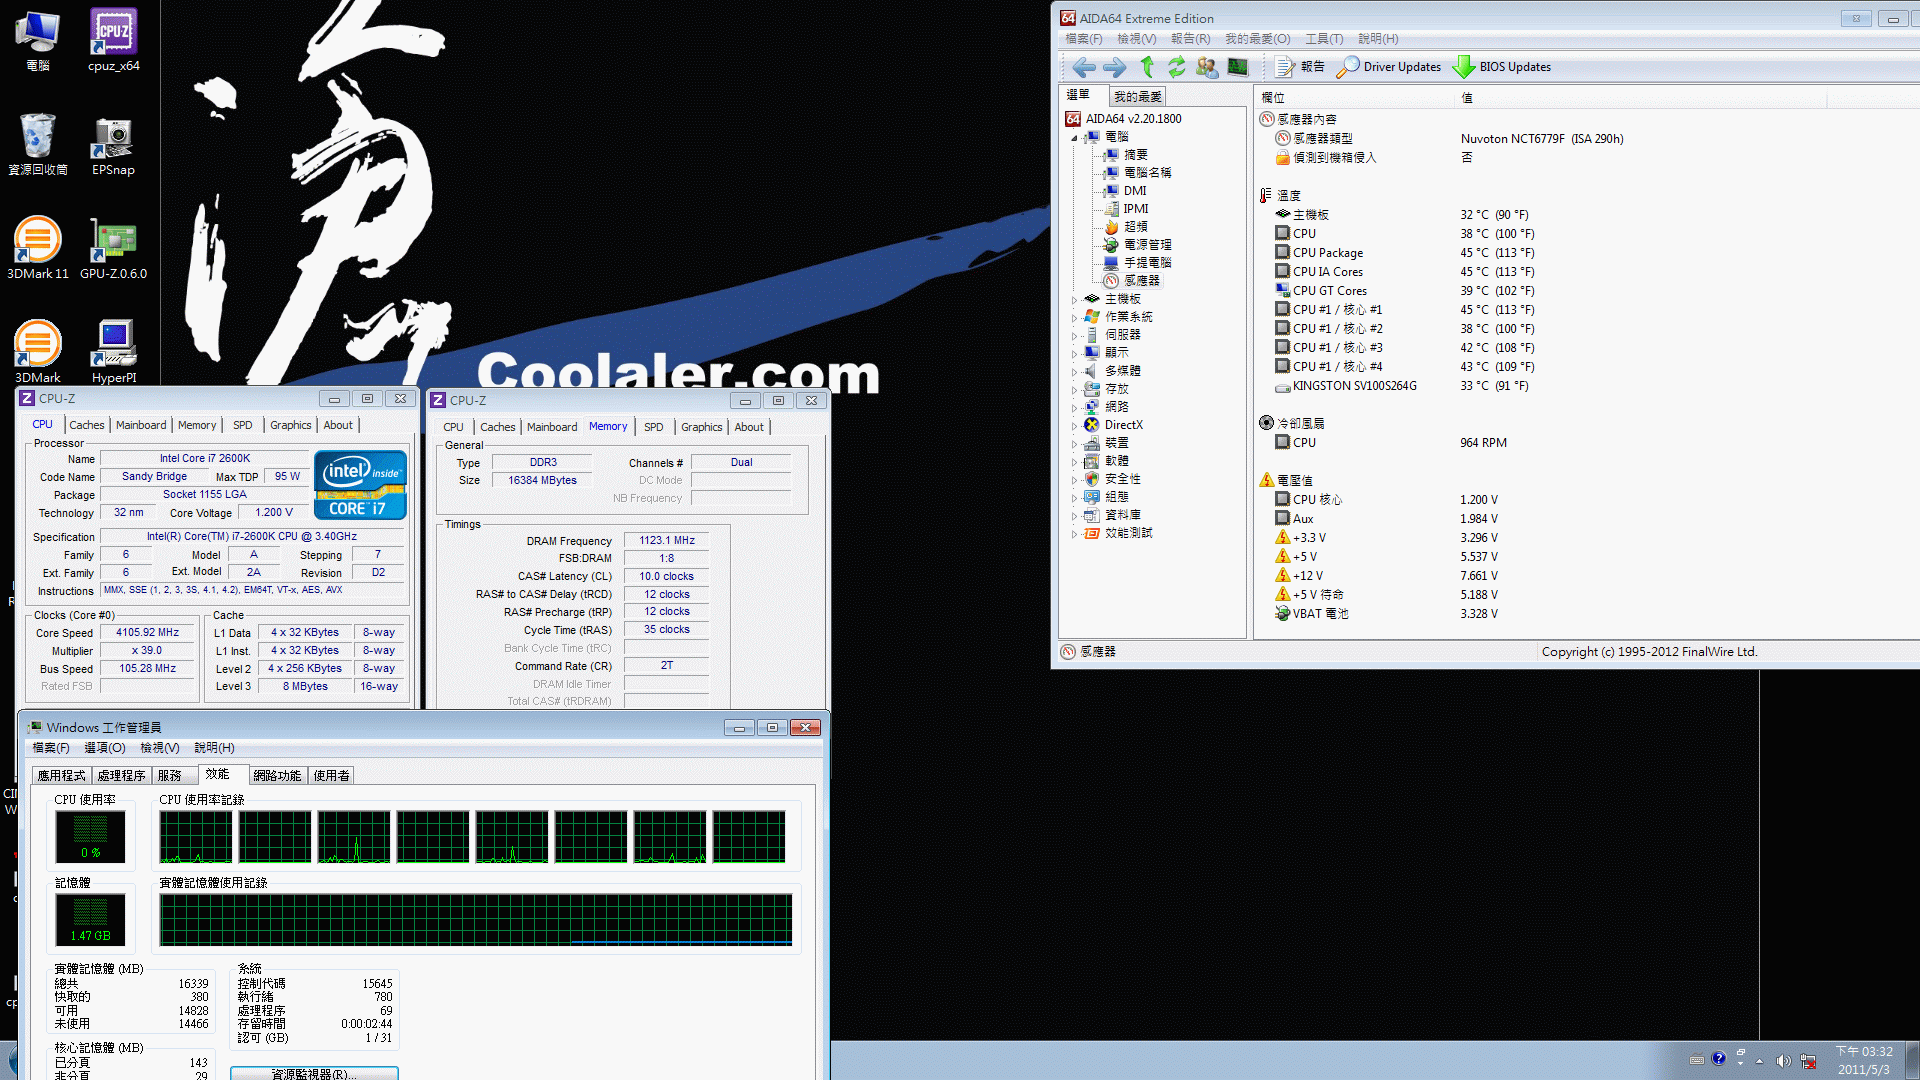Screen dimensions: 1920x1080
Task: Click the 值 value column header in AIDA64
Action: tap(1640, 98)
